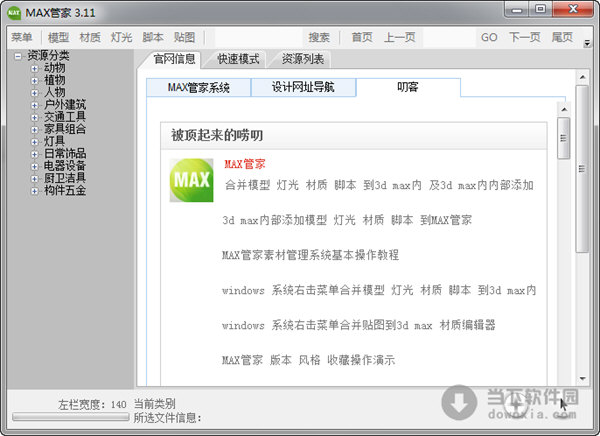The height and width of the screenshot is (436, 600).
Task: Click the green MAX logo thumbnail
Action: pos(191,180)
